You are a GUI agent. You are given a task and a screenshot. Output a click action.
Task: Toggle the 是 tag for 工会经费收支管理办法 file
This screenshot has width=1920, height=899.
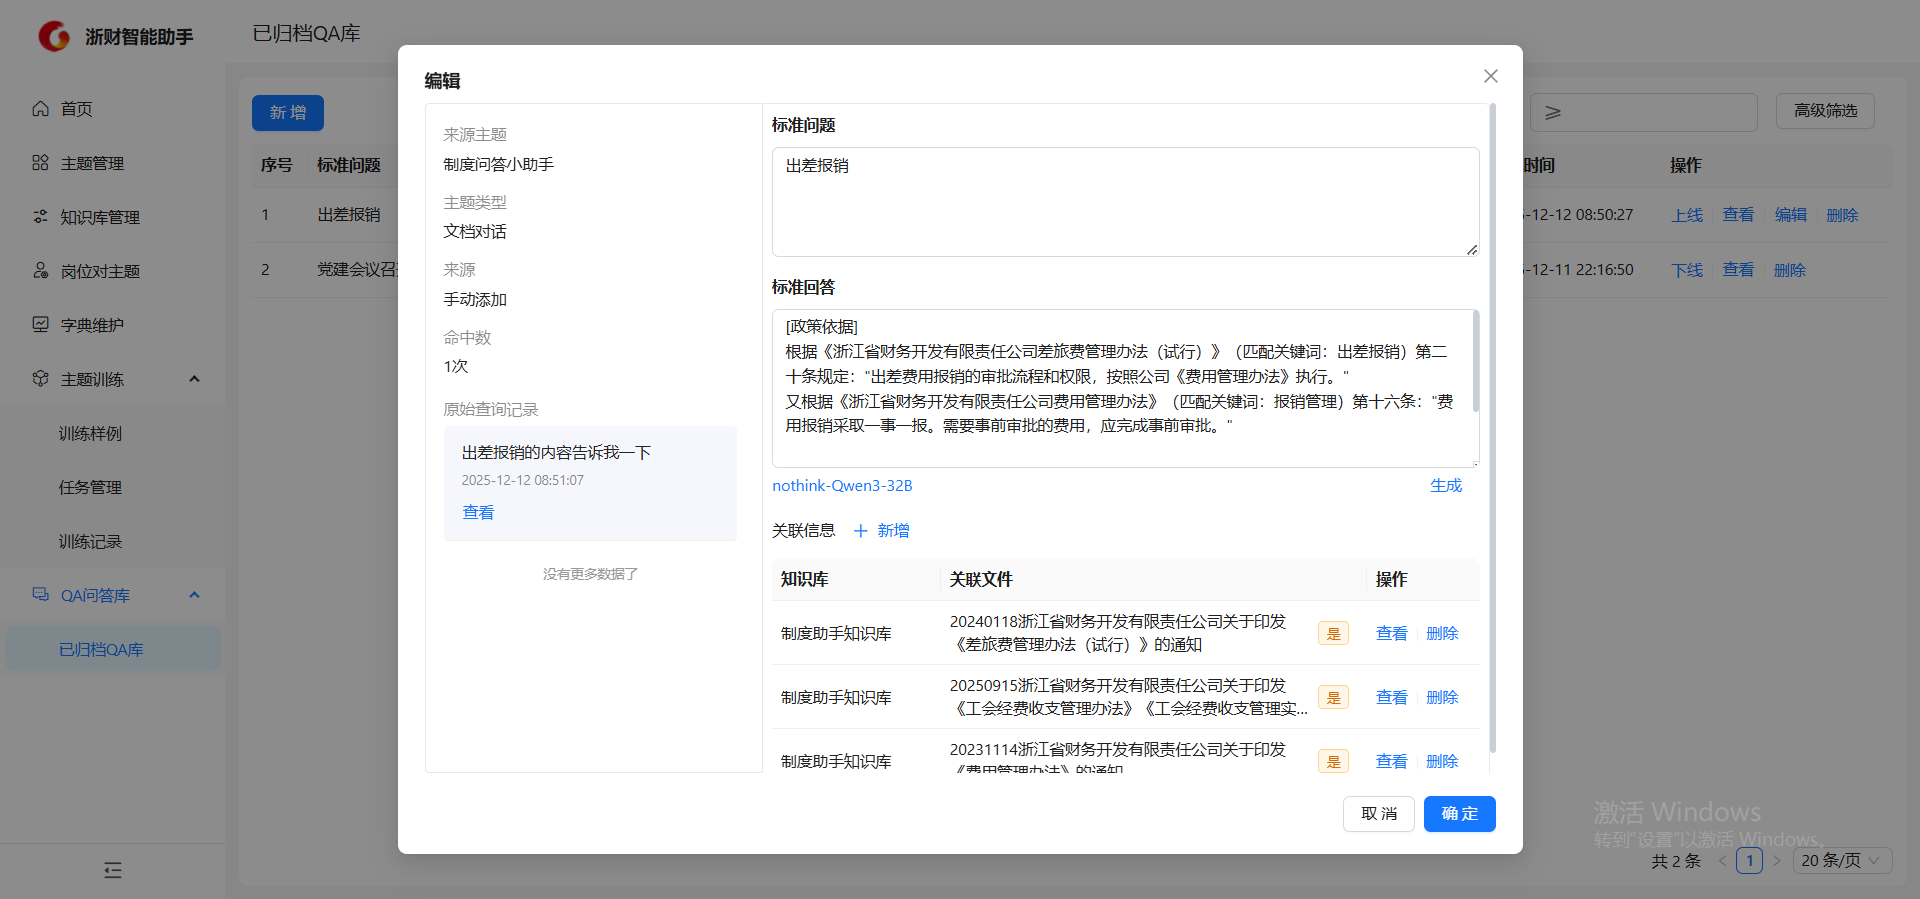pos(1333,697)
